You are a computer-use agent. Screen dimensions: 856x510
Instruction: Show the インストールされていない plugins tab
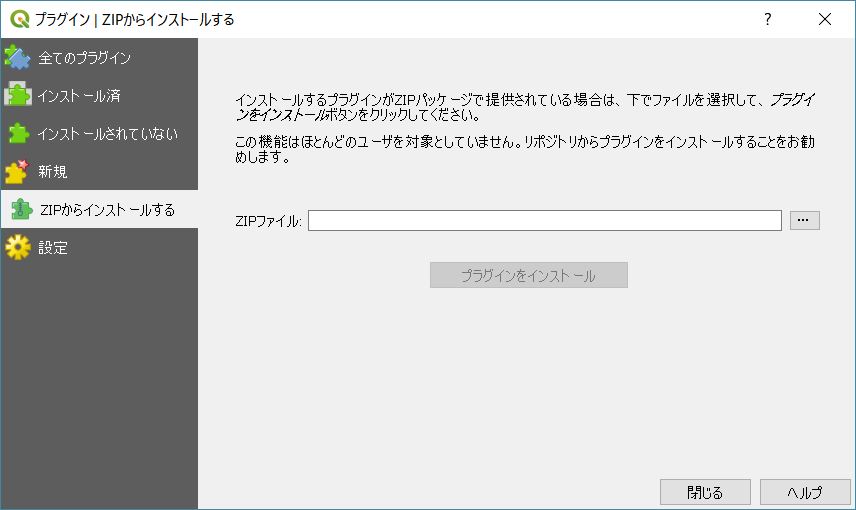tap(99, 133)
